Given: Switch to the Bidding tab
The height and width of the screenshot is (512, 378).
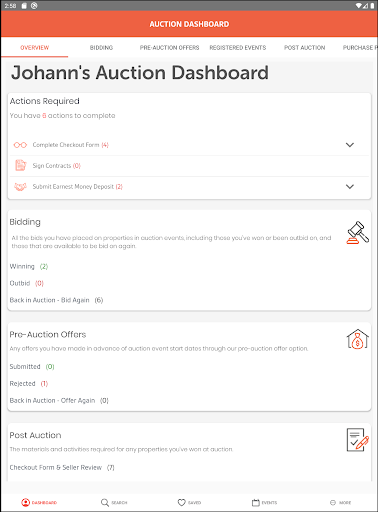Looking at the screenshot, I should point(101,48).
